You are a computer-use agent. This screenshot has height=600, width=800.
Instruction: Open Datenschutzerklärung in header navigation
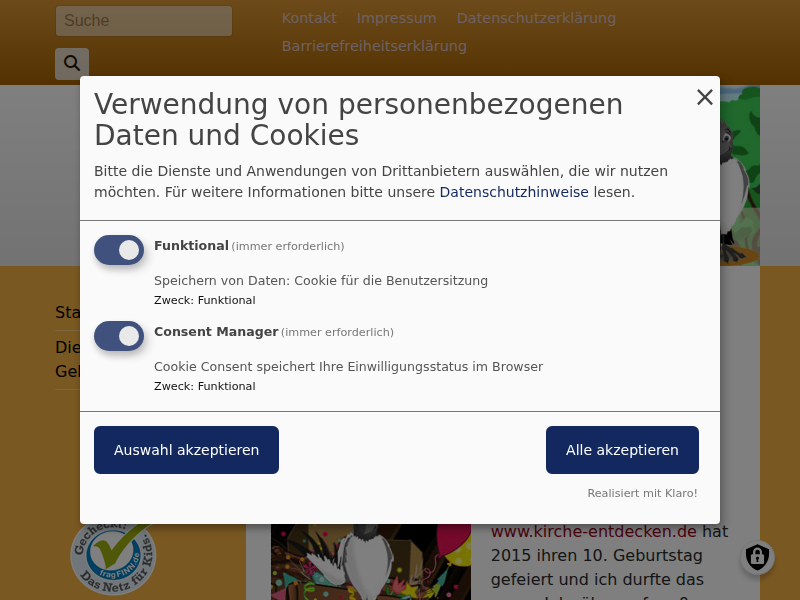536,18
